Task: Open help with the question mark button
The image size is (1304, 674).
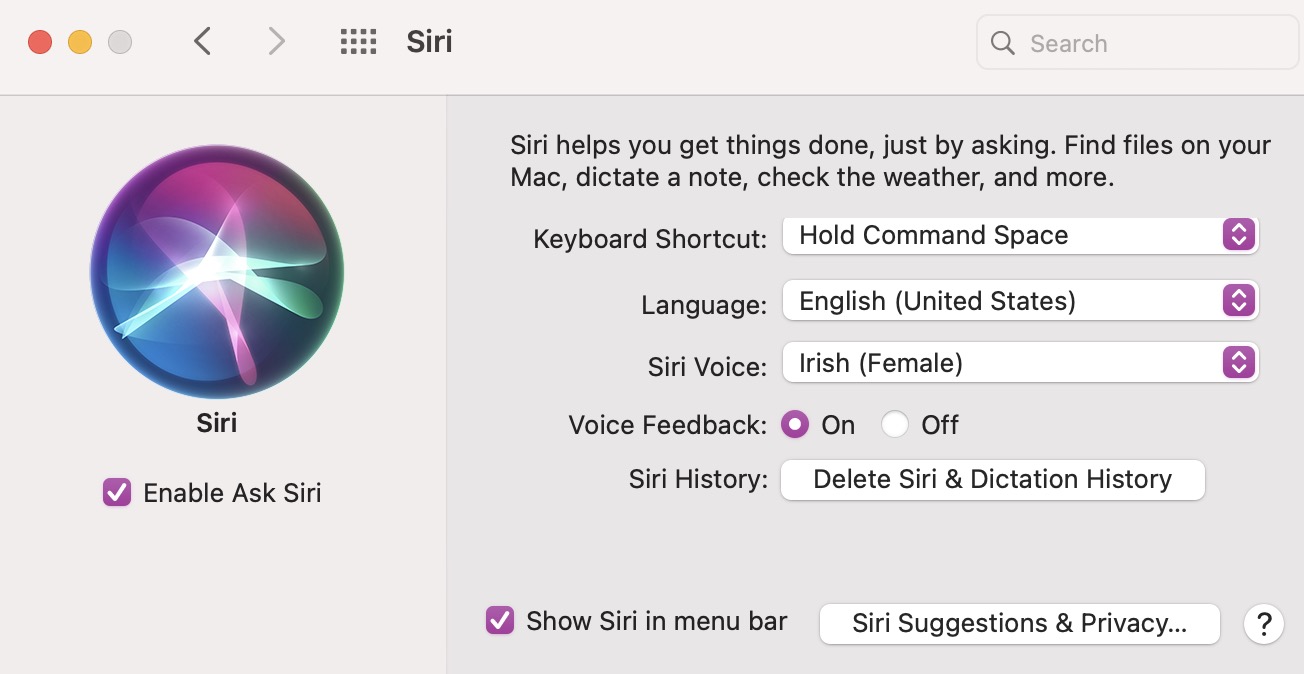Action: [1263, 624]
